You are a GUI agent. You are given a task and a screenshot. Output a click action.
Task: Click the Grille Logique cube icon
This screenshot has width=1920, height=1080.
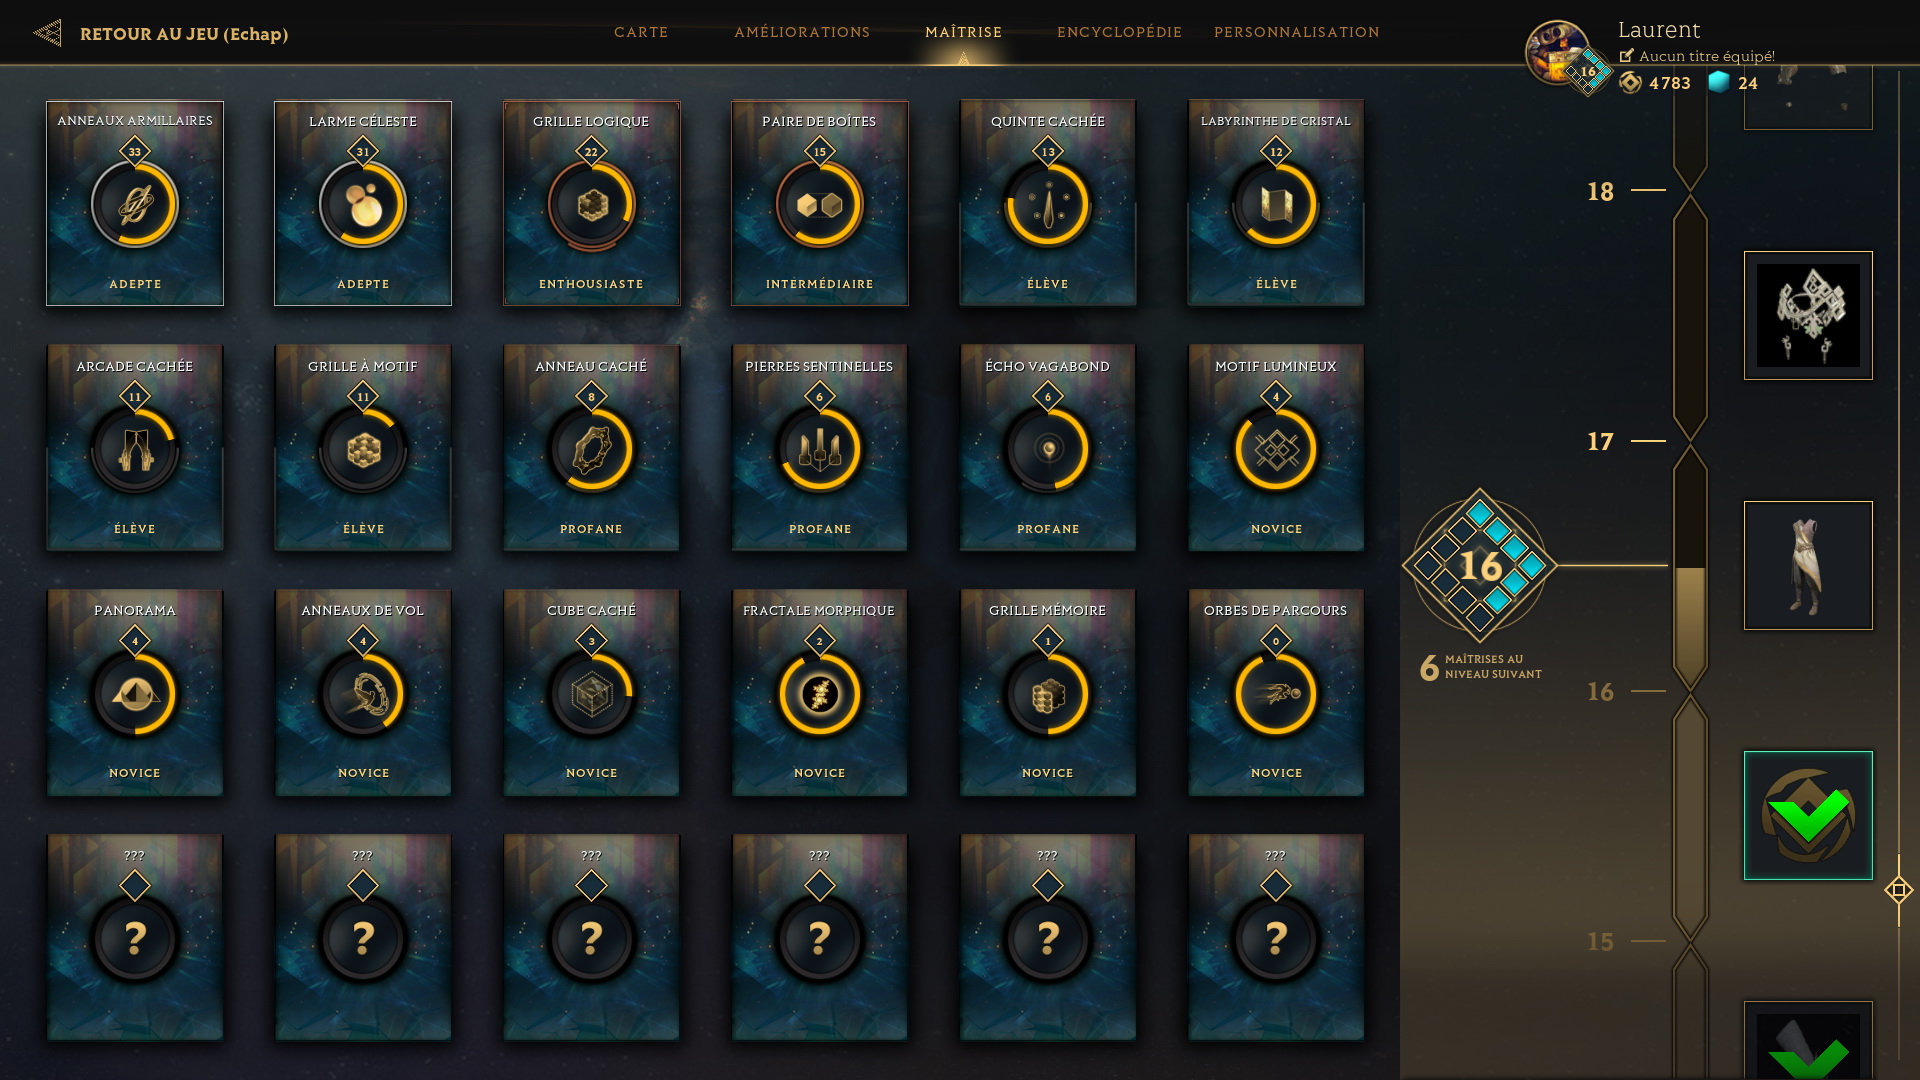[592, 204]
